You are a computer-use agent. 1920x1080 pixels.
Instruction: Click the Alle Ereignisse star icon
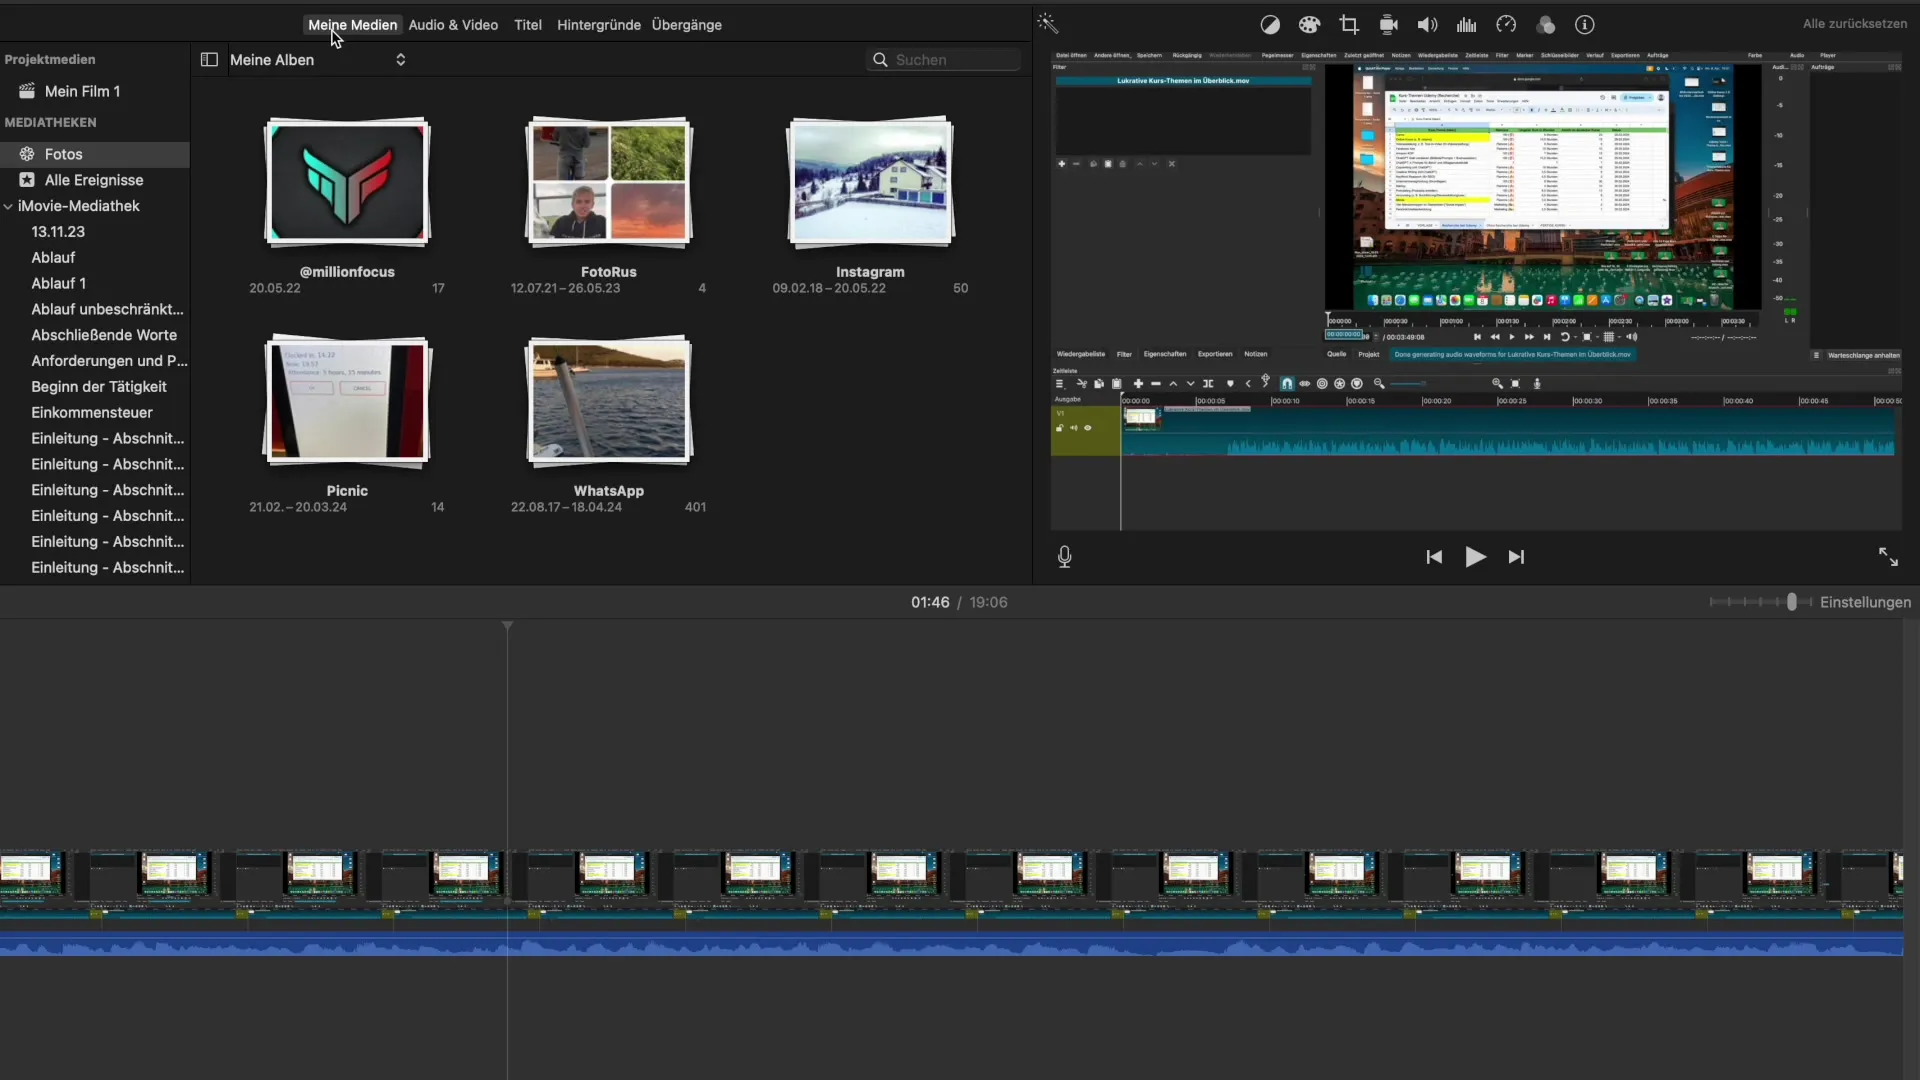point(27,180)
